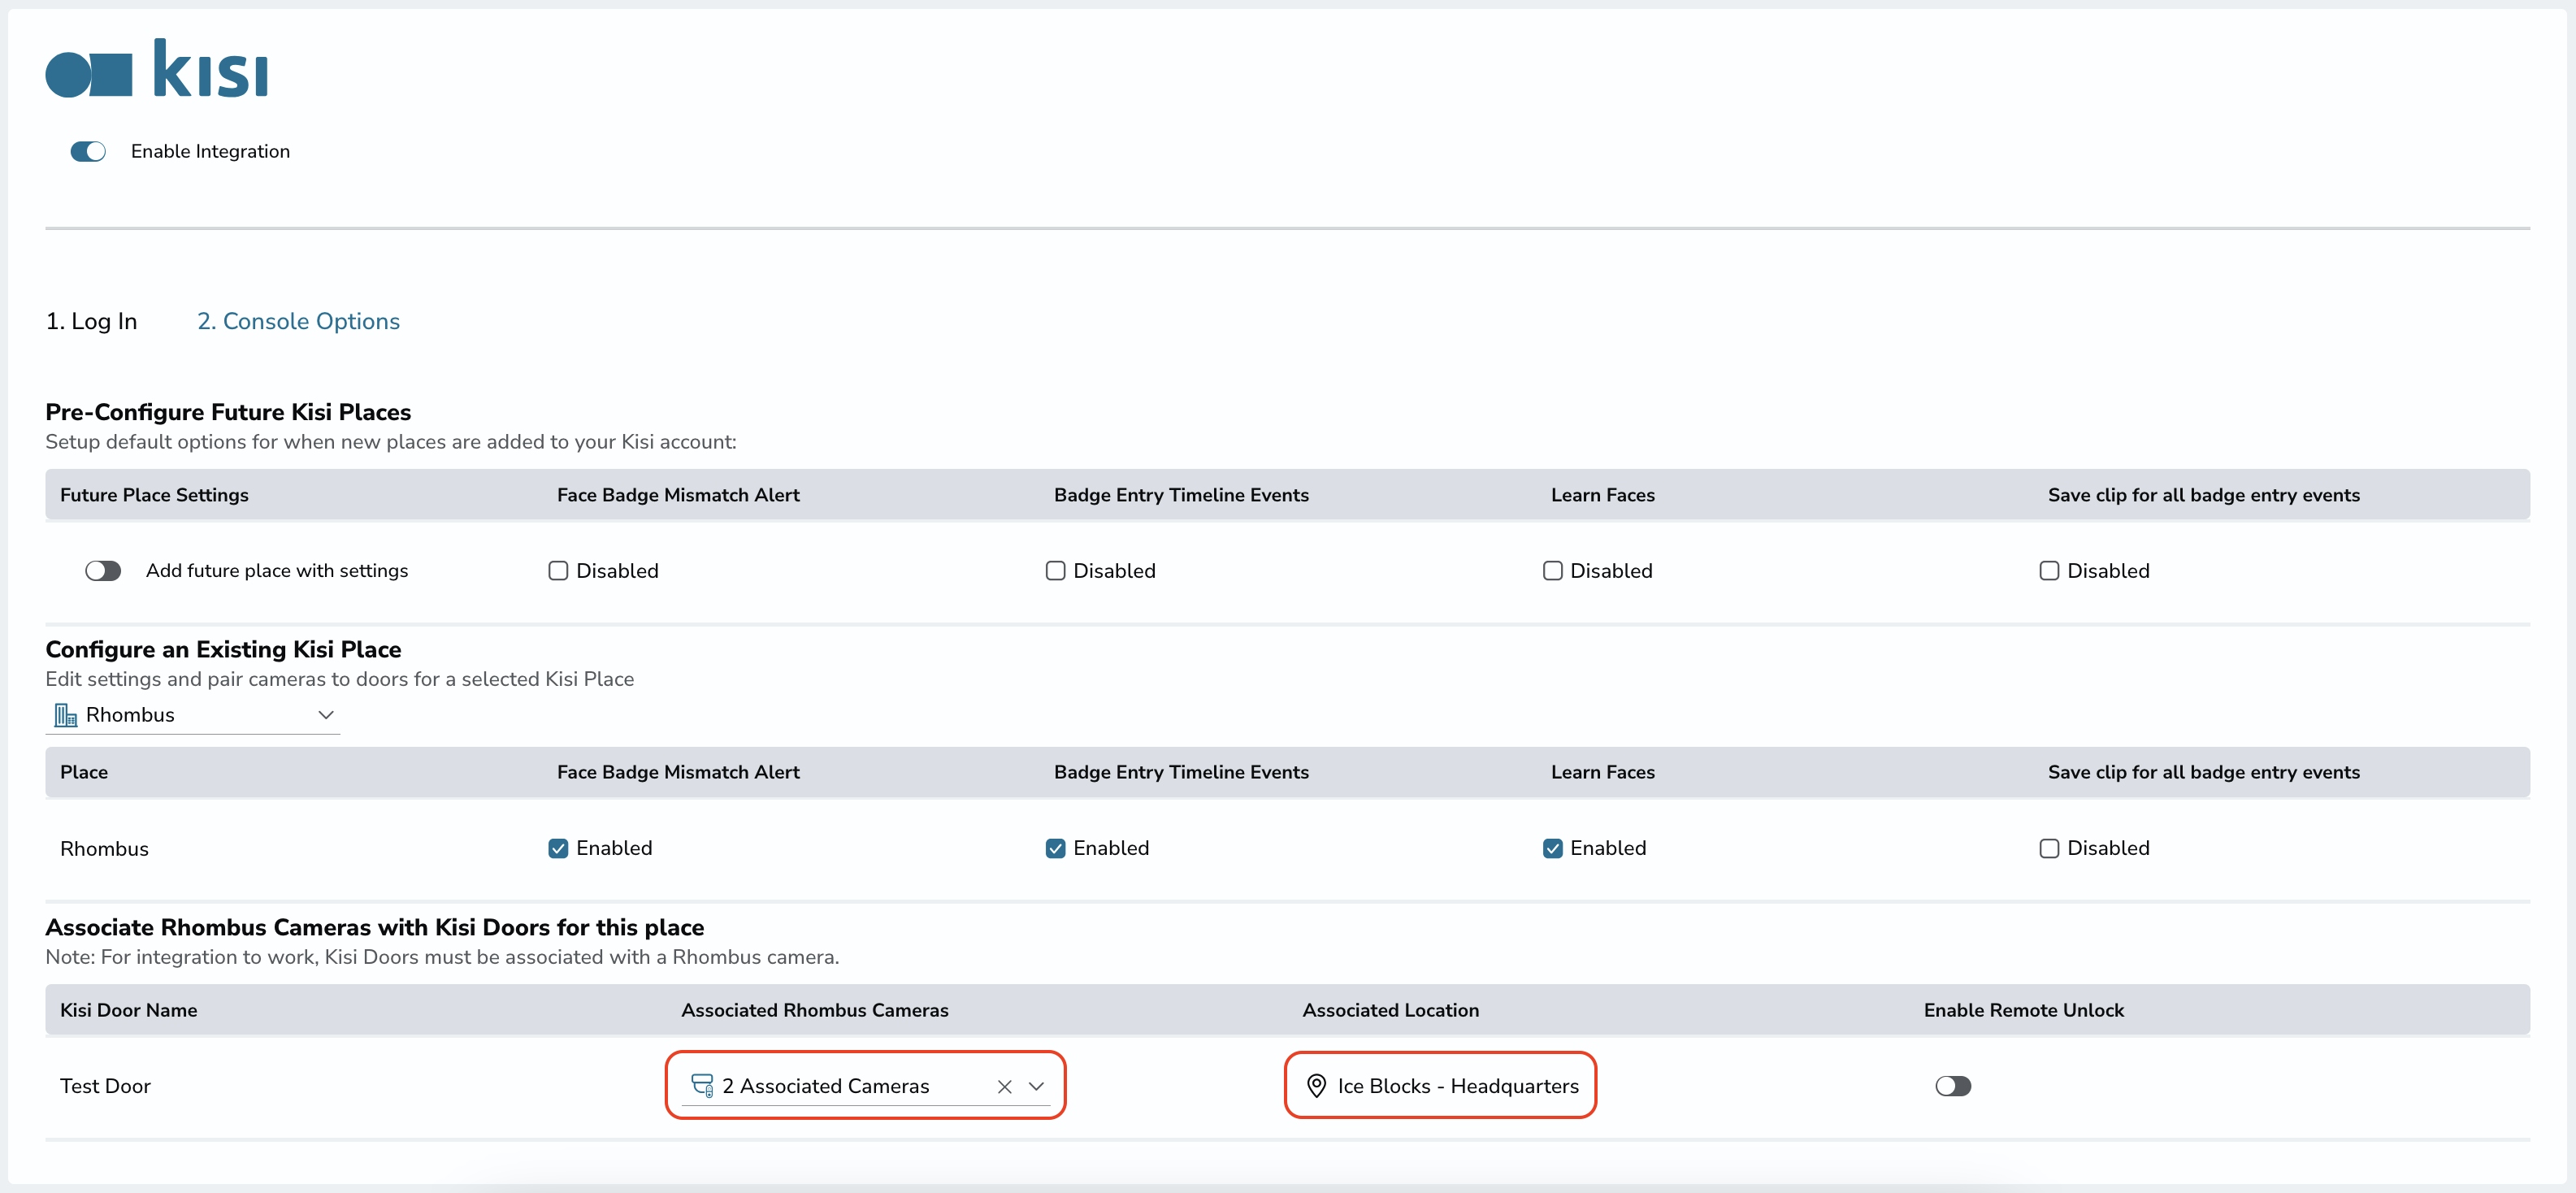
Task: Uncheck Learn Faces for Rhombus place
Action: coord(1552,848)
